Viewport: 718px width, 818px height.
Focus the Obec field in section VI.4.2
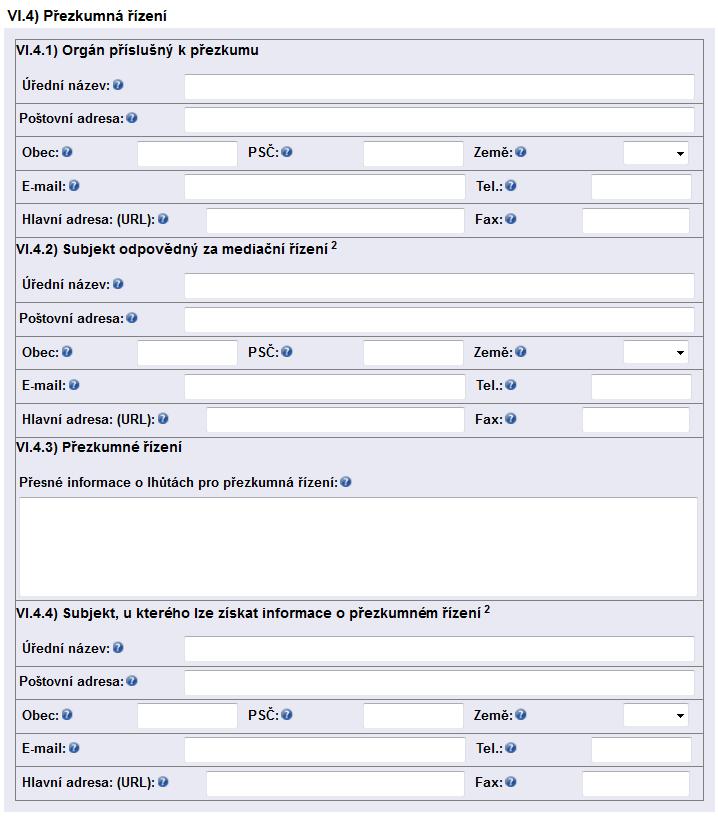coord(187,353)
